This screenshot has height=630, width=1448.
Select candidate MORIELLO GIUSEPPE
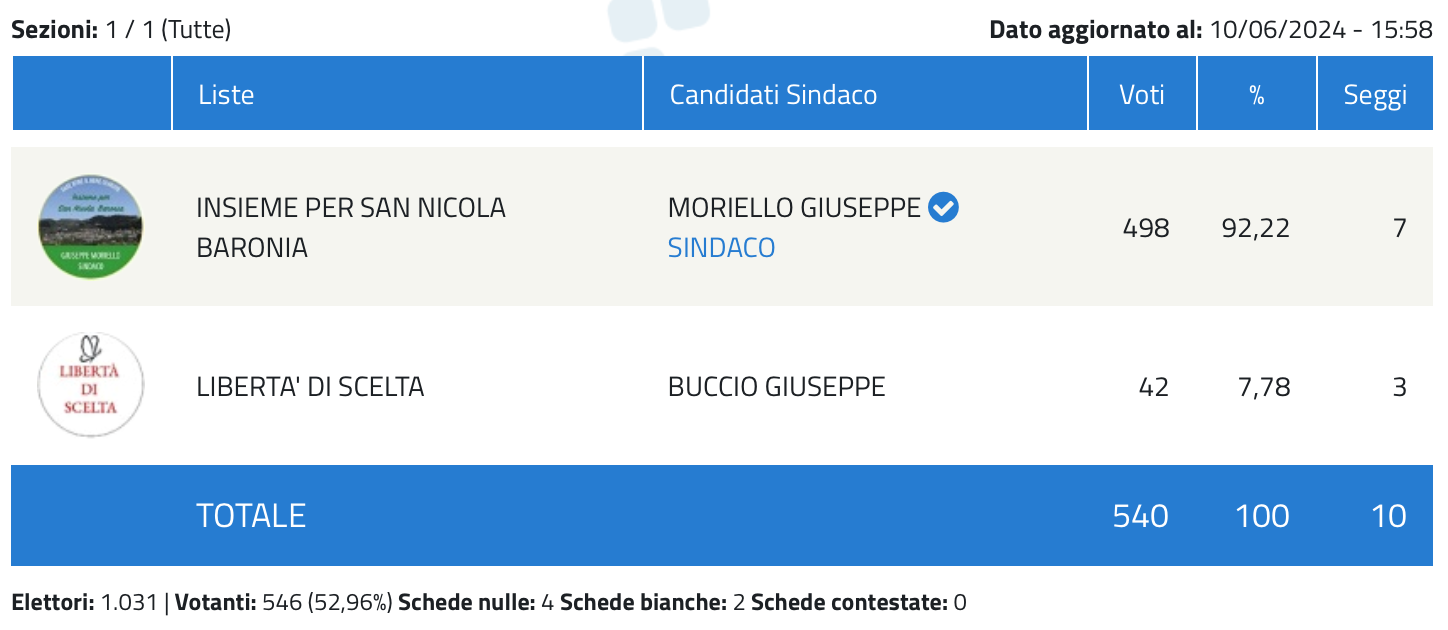pos(794,208)
